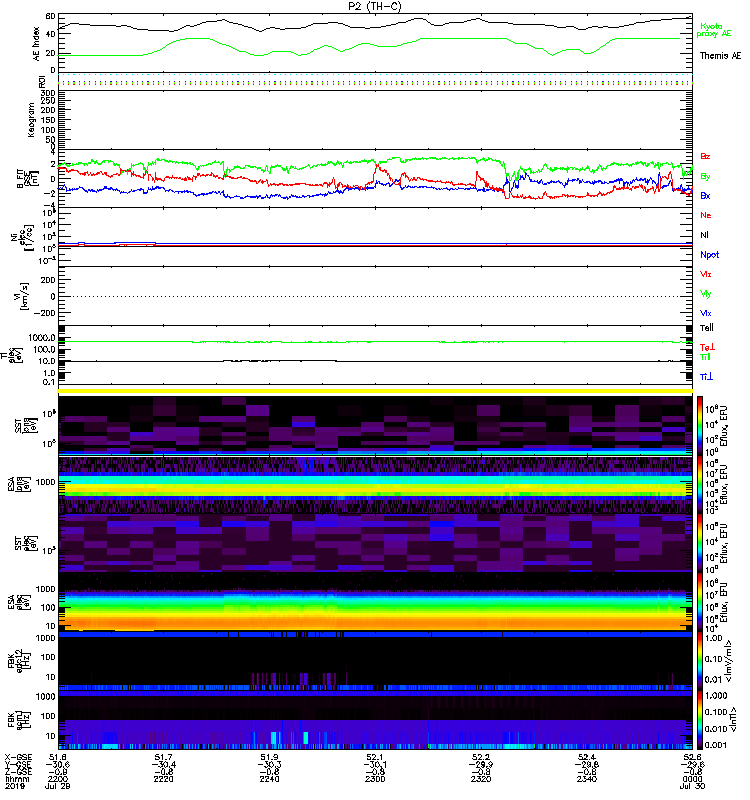The image size is (750, 800).
Task: Click the "Keogram" y-axis label
Action: tap(31, 120)
